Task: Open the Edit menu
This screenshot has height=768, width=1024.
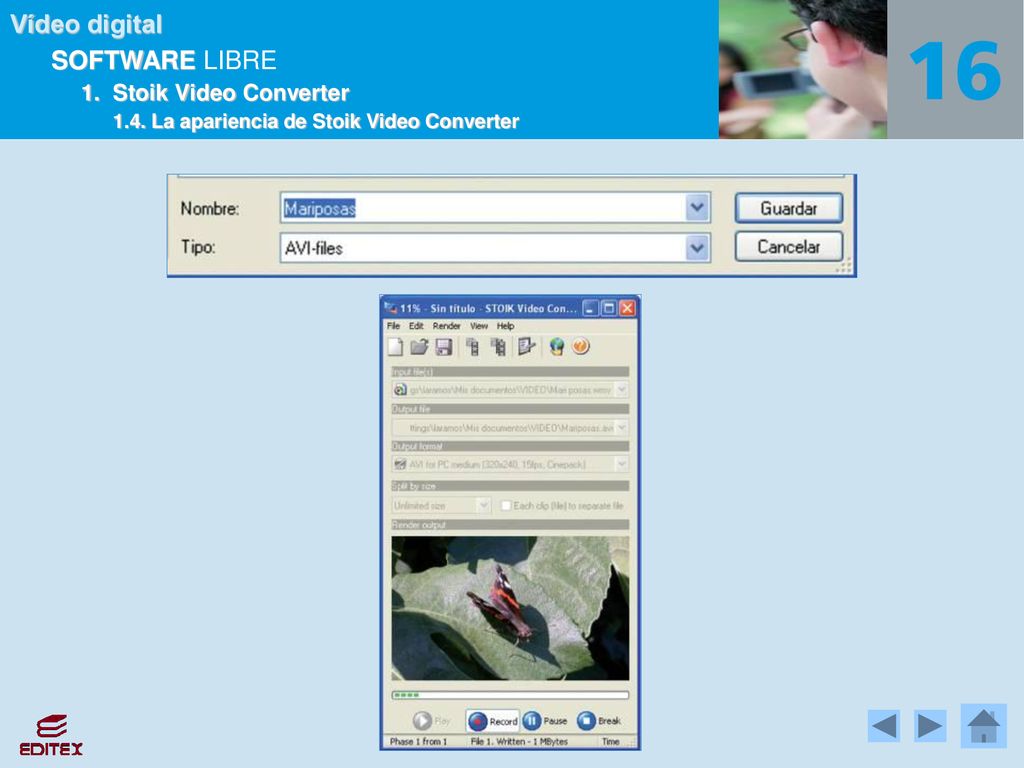Action: coord(416,326)
